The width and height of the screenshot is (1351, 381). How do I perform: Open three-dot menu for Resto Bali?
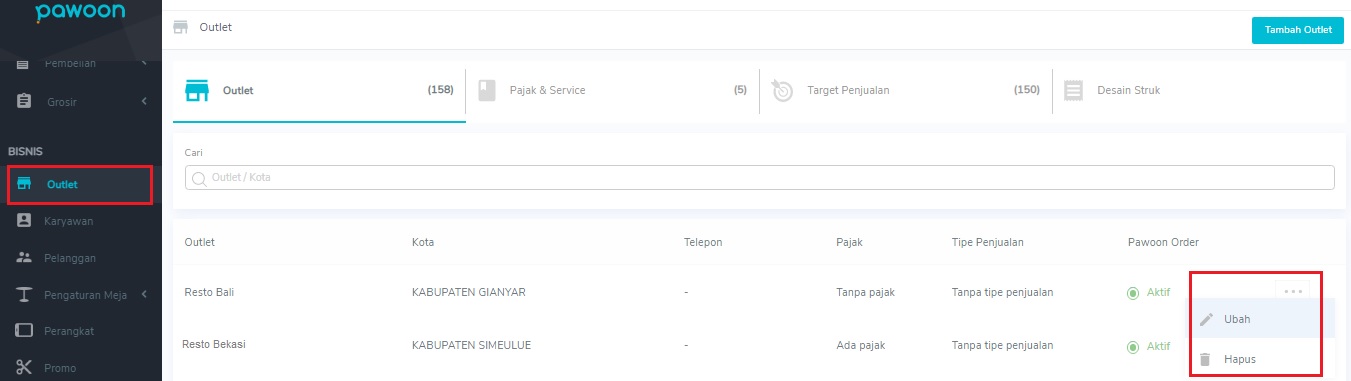tap(1293, 292)
